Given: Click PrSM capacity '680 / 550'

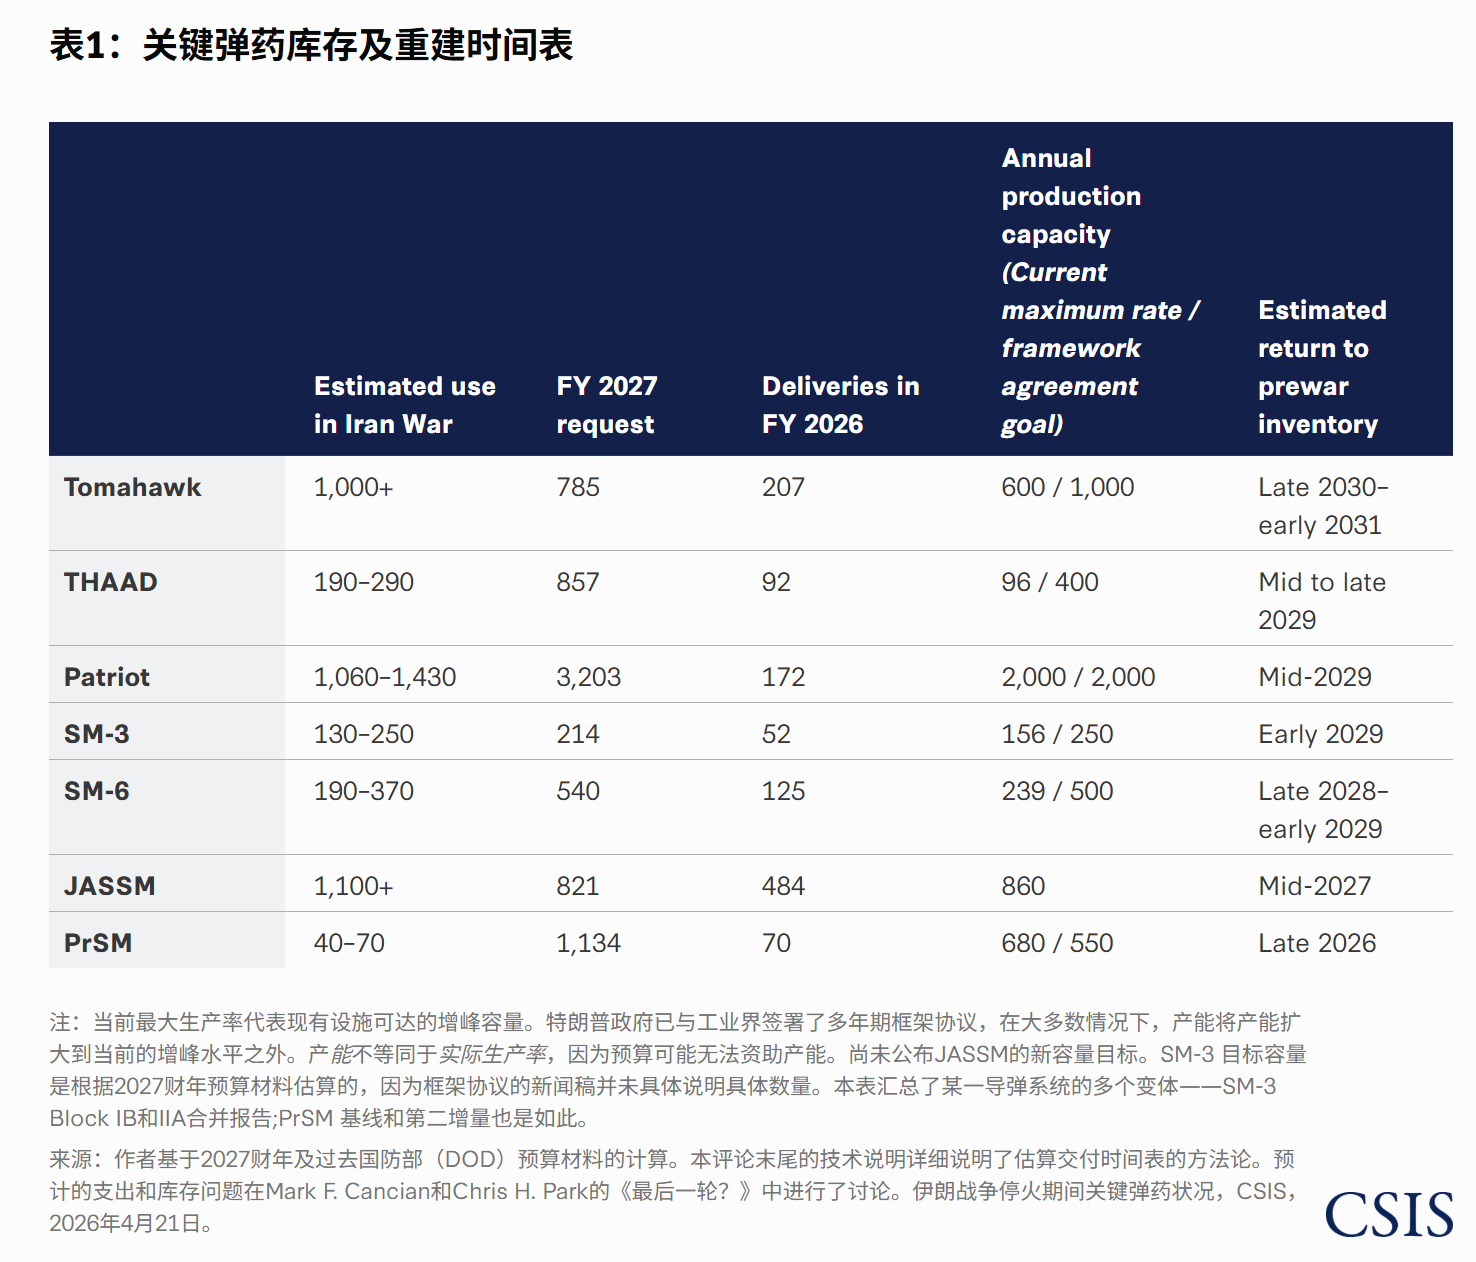Looking at the screenshot, I should [1057, 943].
